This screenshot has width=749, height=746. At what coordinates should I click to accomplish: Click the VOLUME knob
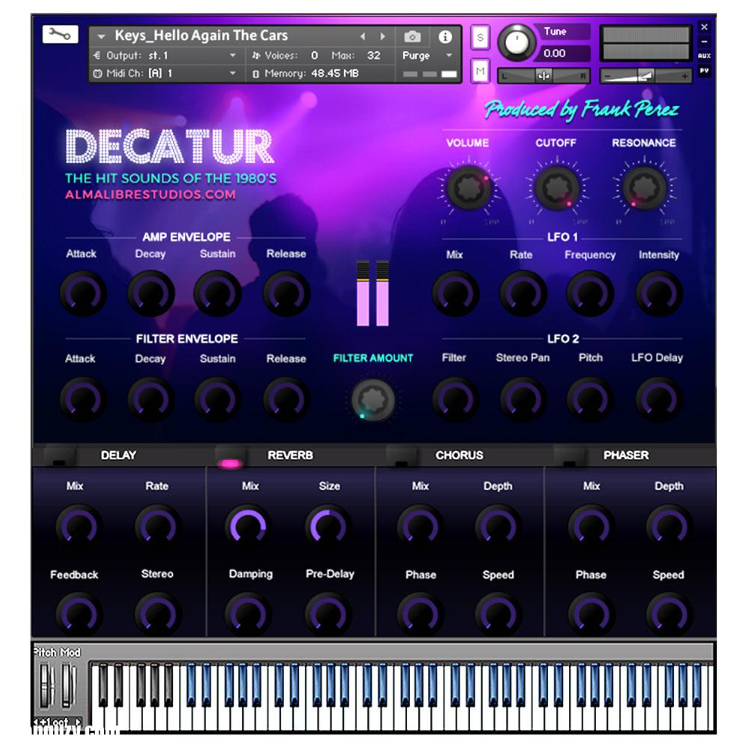[x=468, y=188]
